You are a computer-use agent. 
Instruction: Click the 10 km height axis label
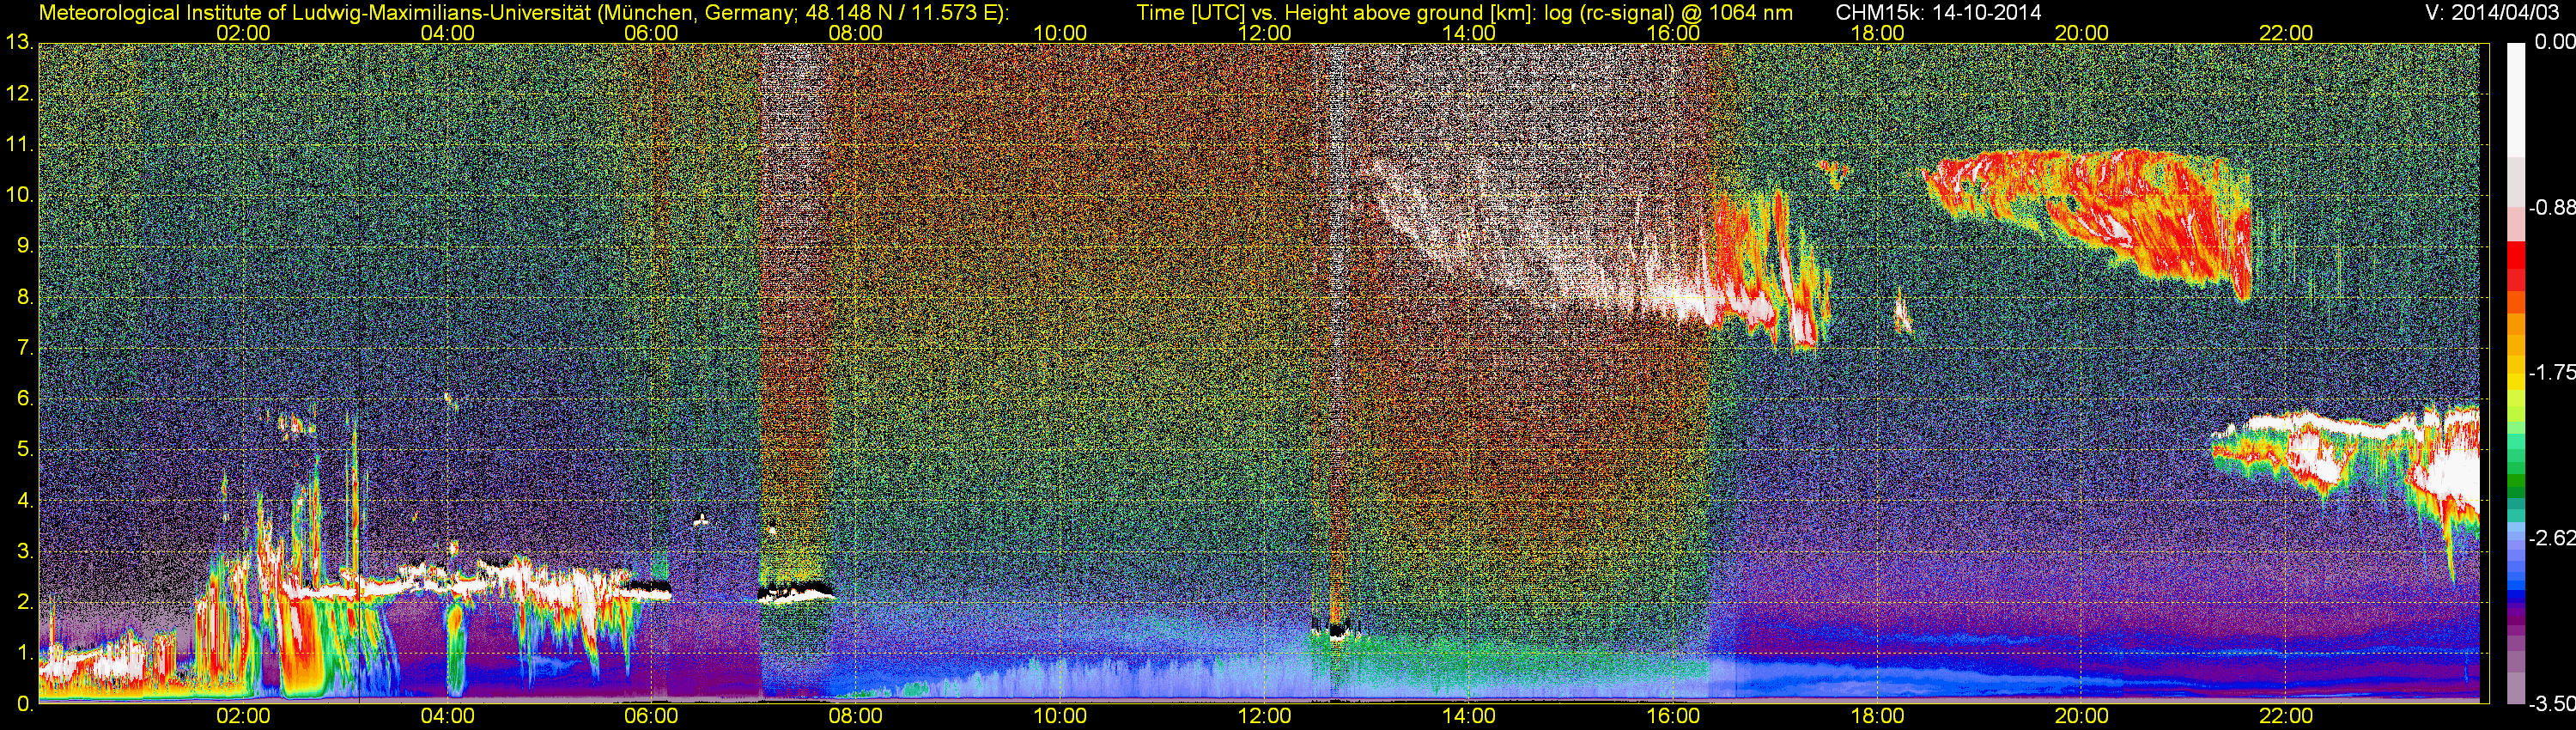[18, 195]
